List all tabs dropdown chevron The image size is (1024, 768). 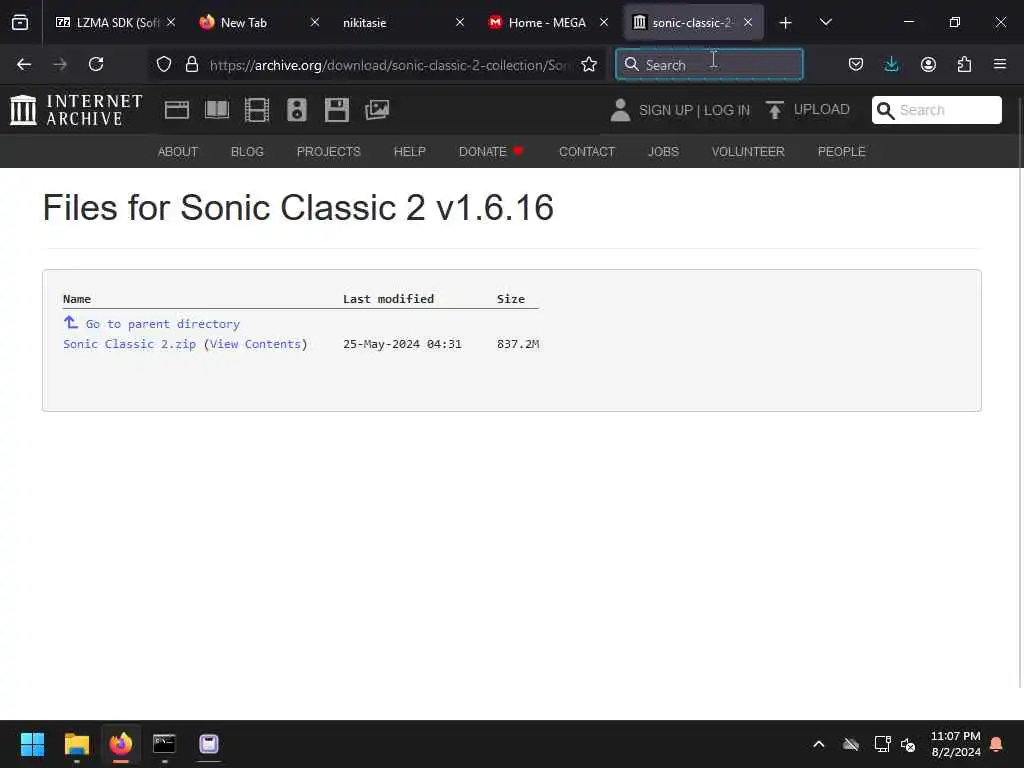[825, 22]
